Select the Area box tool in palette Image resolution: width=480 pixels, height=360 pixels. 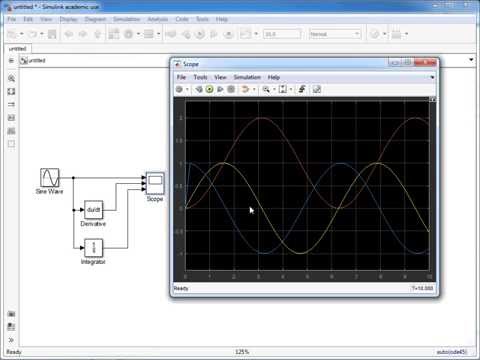(x=11, y=144)
